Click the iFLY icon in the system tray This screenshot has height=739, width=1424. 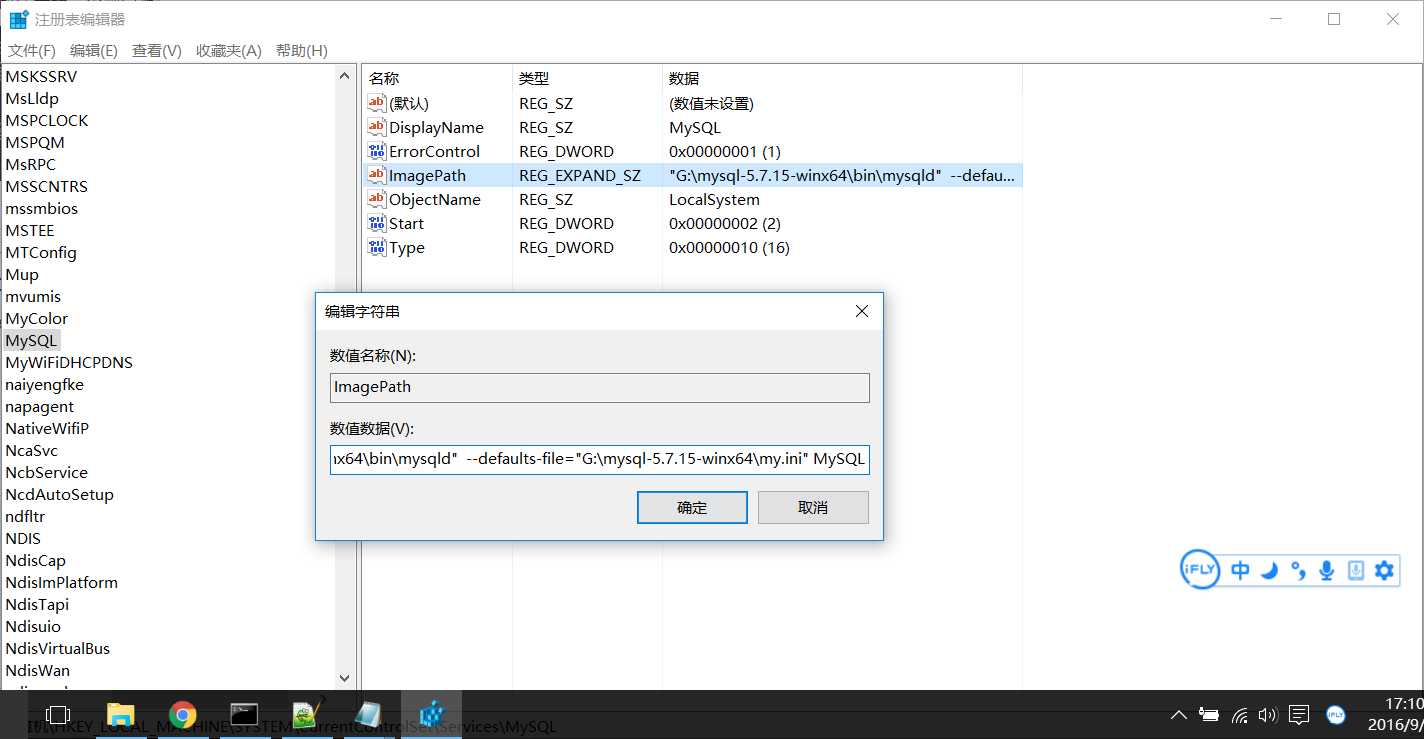coord(1336,714)
